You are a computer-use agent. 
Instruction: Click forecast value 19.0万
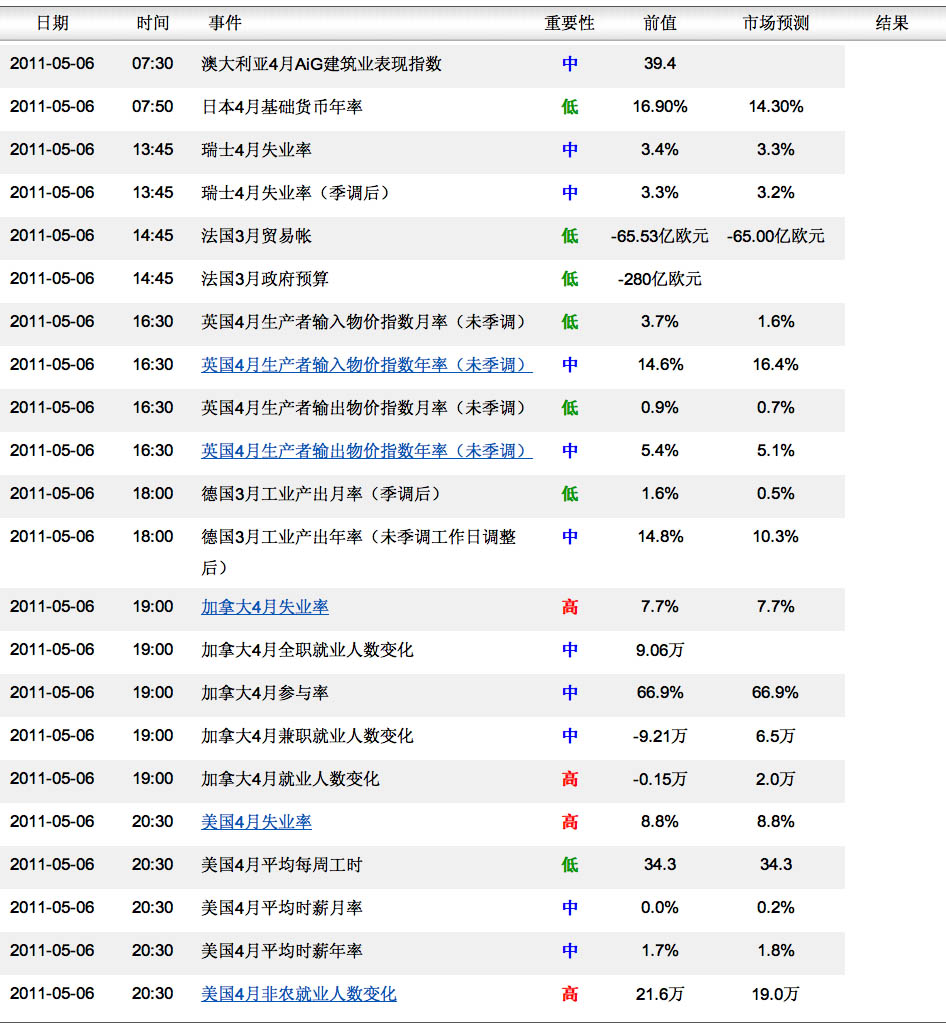click(x=776, y=994)
